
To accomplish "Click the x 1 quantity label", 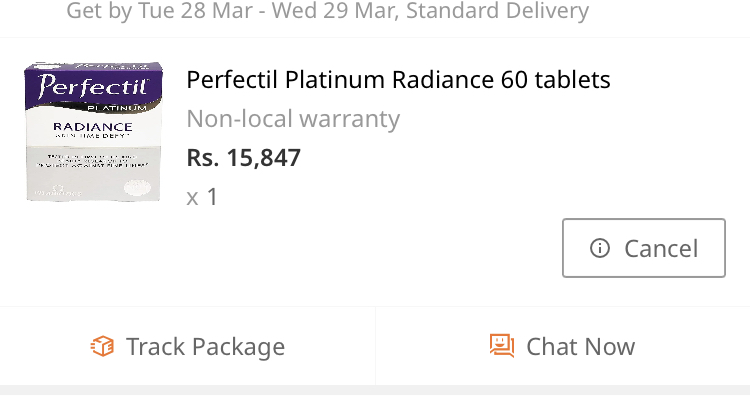I will [x=202, y=197].
